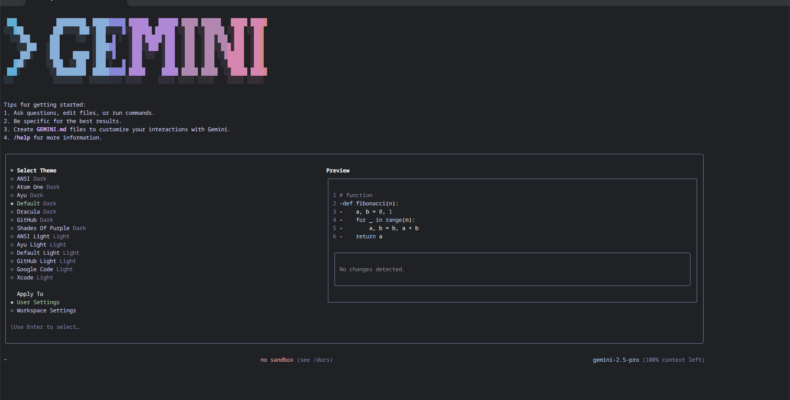Choose the Default Light theme
790x400 pixels.
click(45, 253)
